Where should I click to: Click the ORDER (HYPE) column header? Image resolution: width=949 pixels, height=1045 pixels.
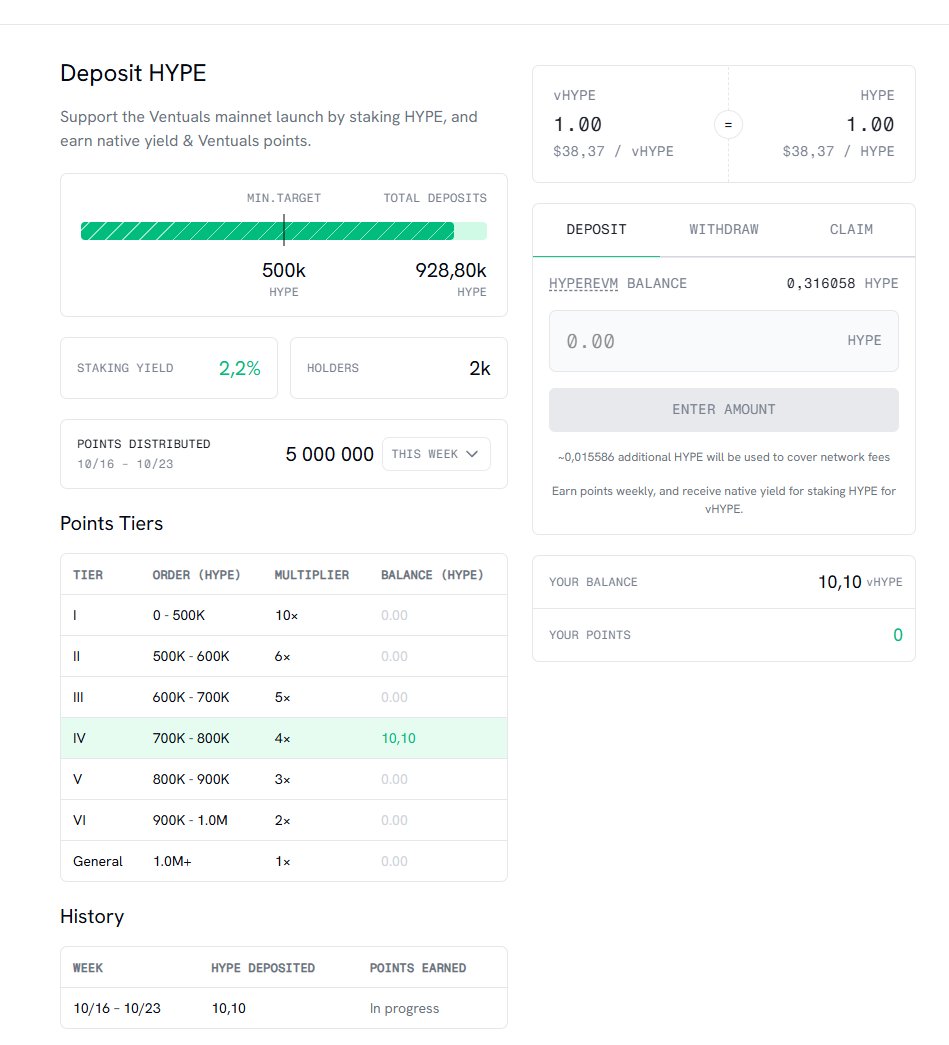click(197, 574)
